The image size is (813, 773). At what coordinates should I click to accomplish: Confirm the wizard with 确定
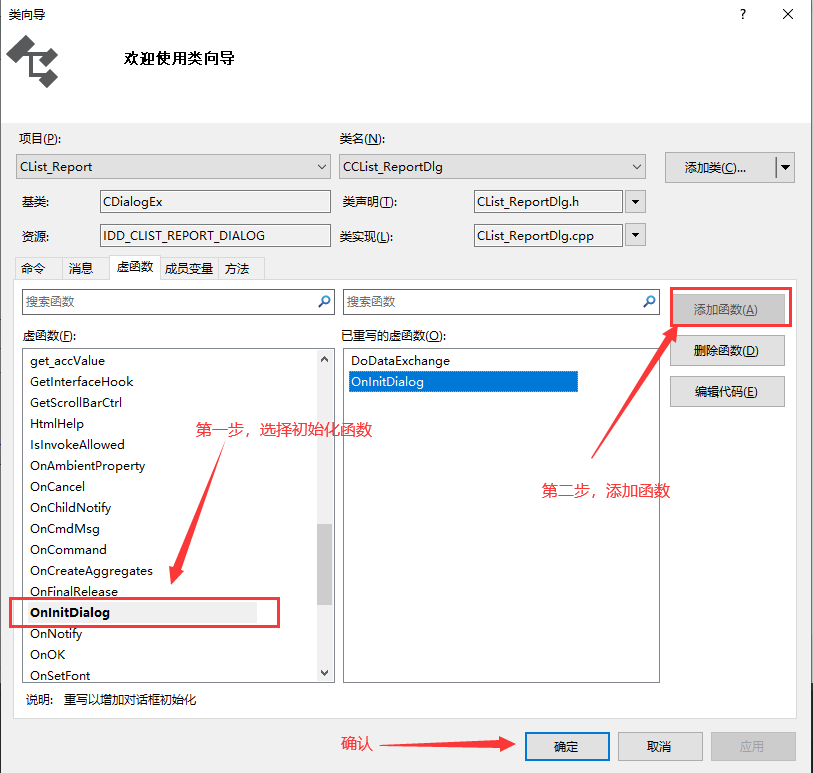pyautogui.click(x=566, y=745)
